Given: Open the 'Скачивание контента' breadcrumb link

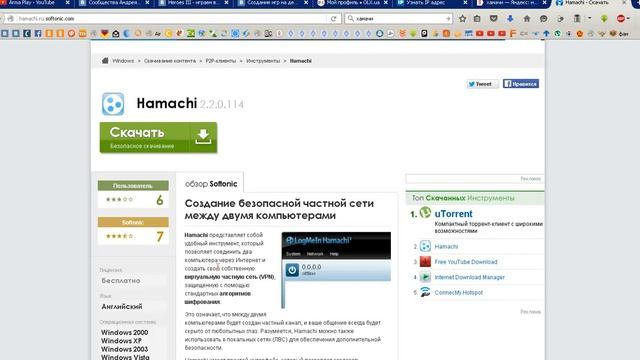Looking at the screenshot, I should click(x=170, y=61).
